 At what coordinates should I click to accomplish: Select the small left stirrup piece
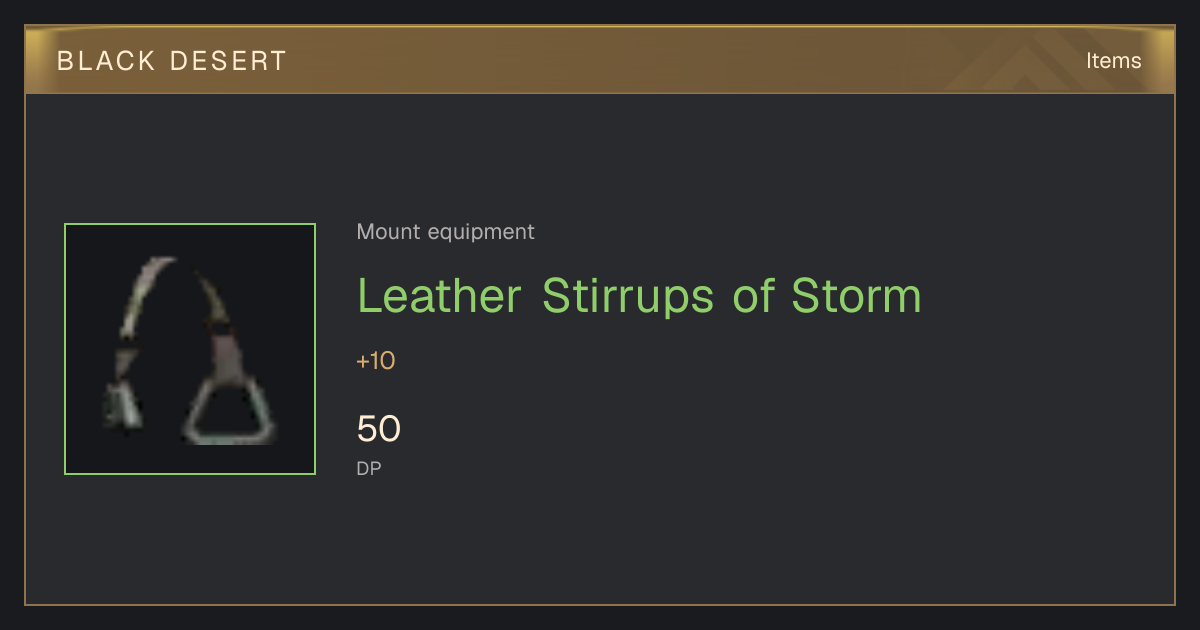click(123, 405)
